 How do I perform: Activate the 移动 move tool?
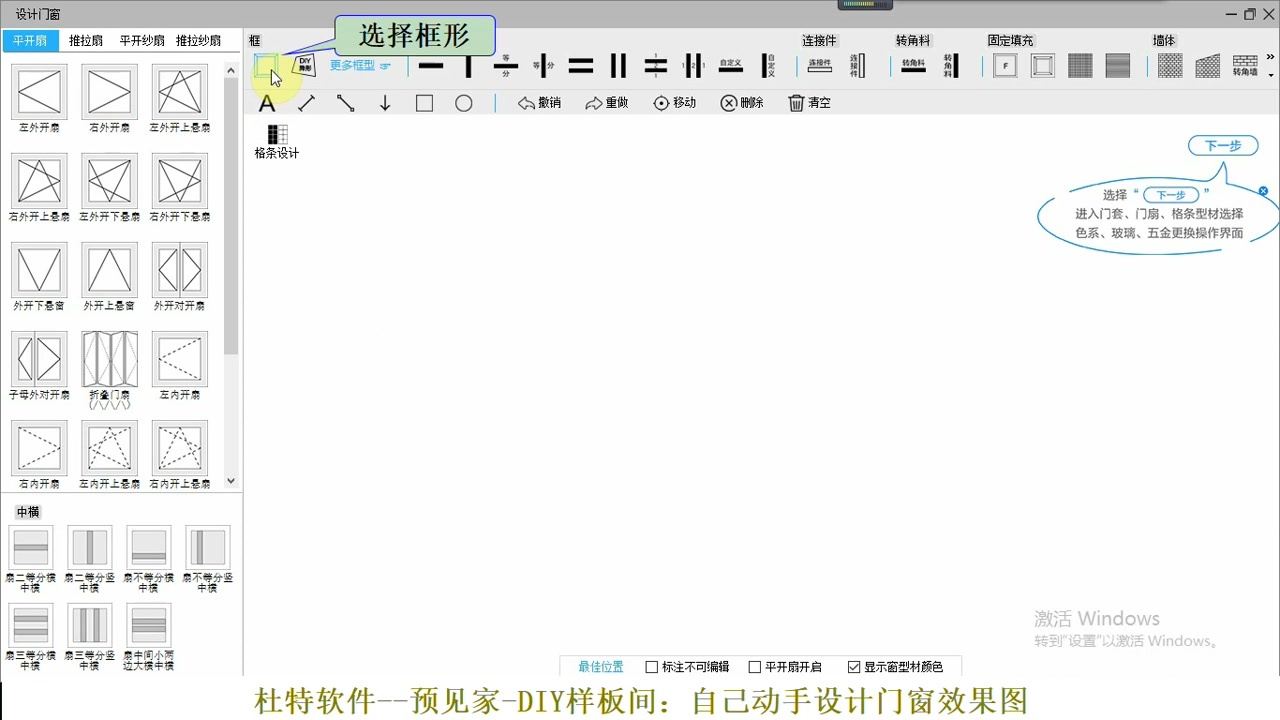coord(675,103)
